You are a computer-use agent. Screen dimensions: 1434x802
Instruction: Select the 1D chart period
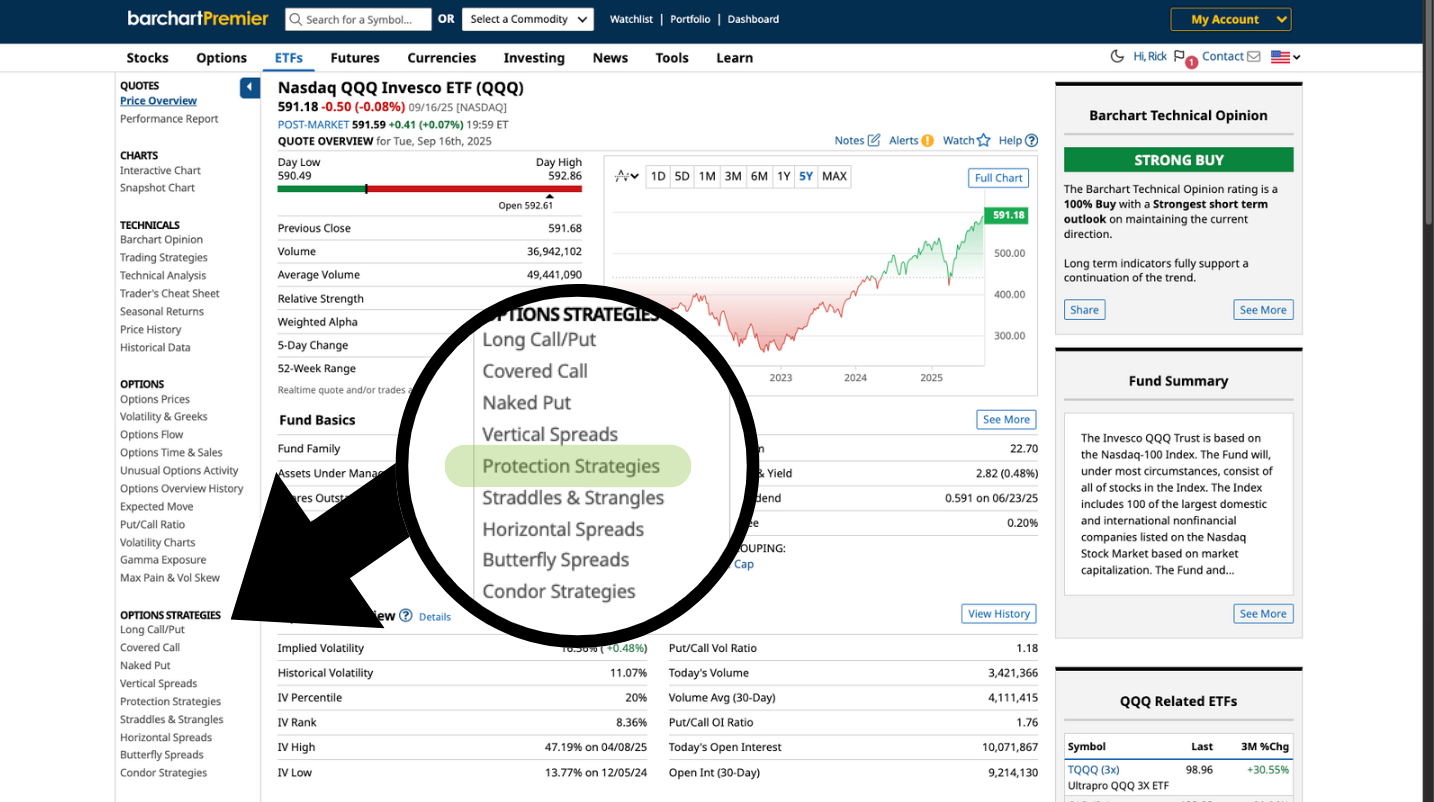click(658, 177)
